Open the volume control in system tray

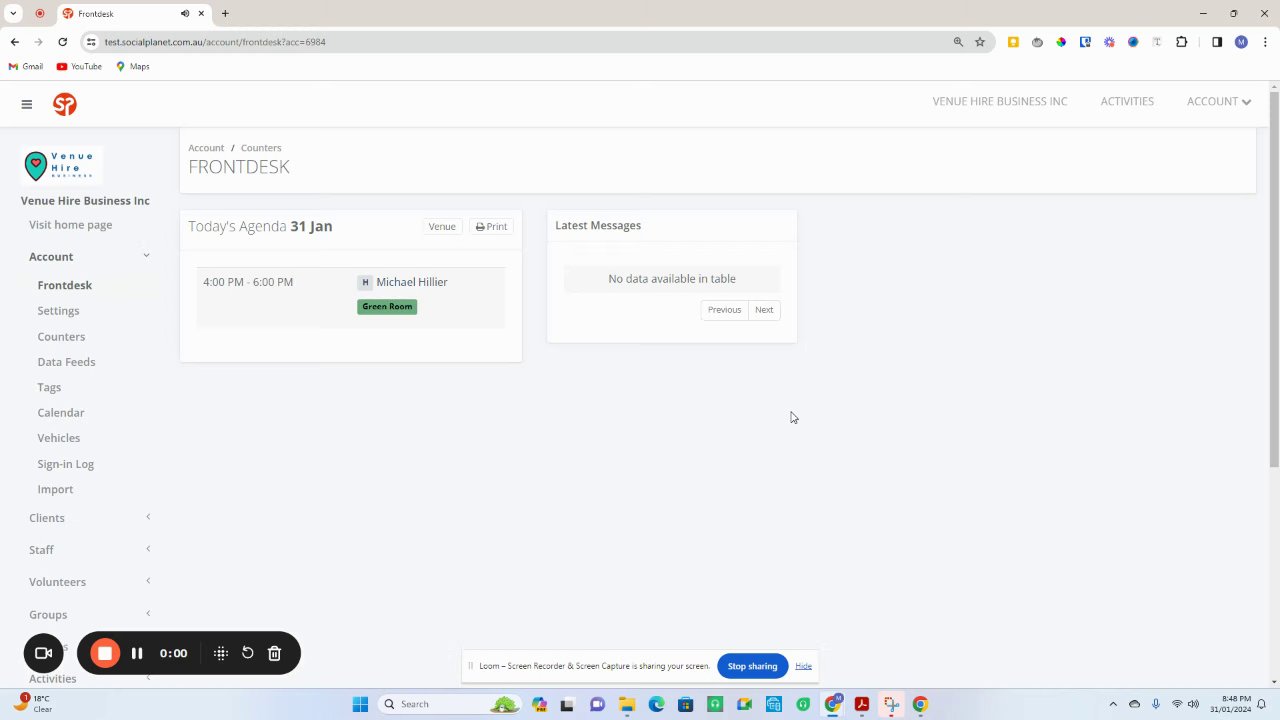tap(1193, 704)
